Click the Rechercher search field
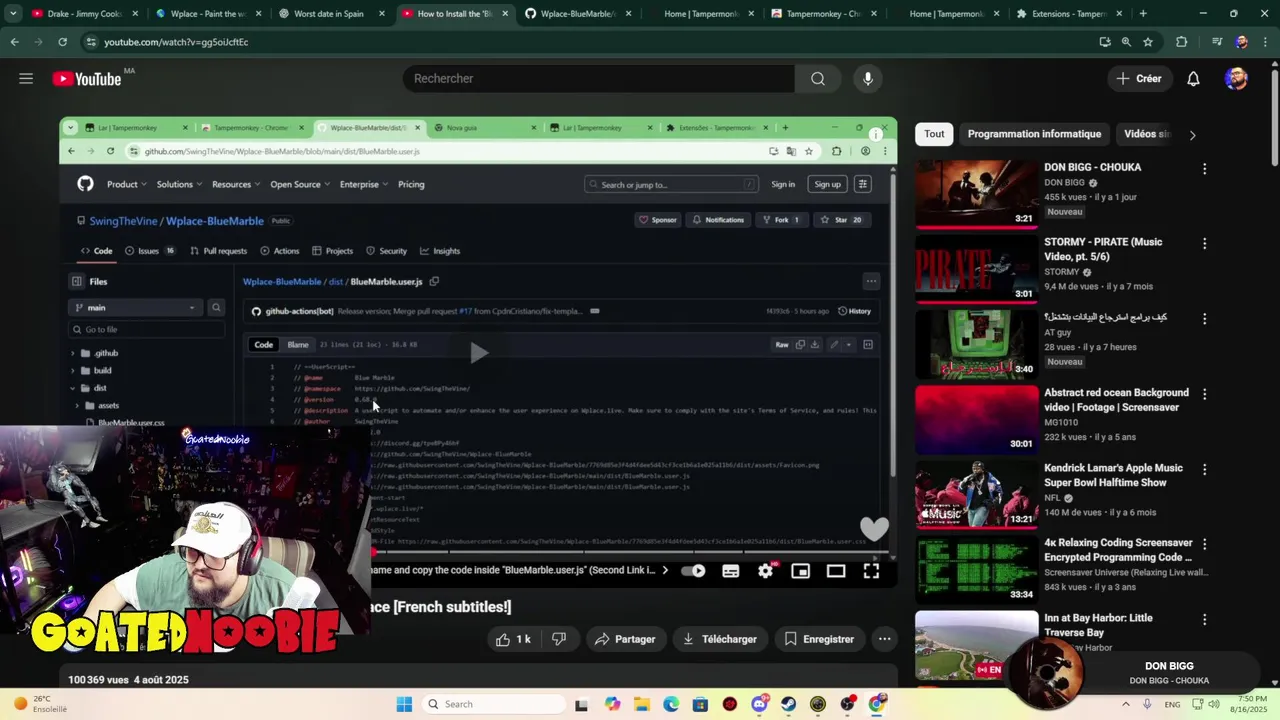1280x720 pixels. click(x=599, y=78)
